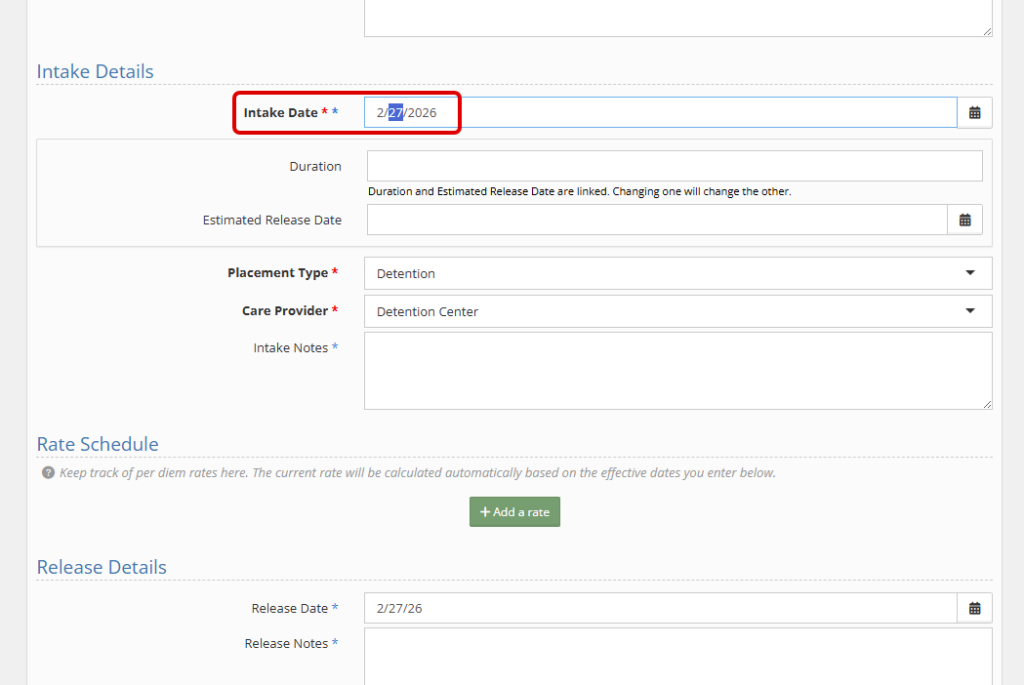
Task: Click into the Duration field
Action: tap(674, 166)
